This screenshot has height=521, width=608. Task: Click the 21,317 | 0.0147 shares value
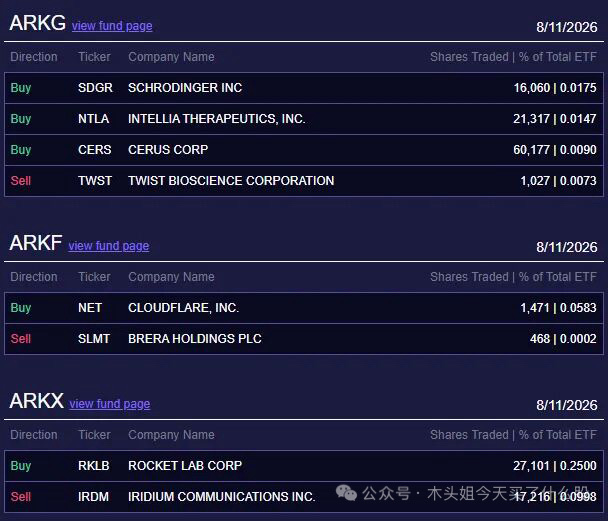click(x=555, y=119)
